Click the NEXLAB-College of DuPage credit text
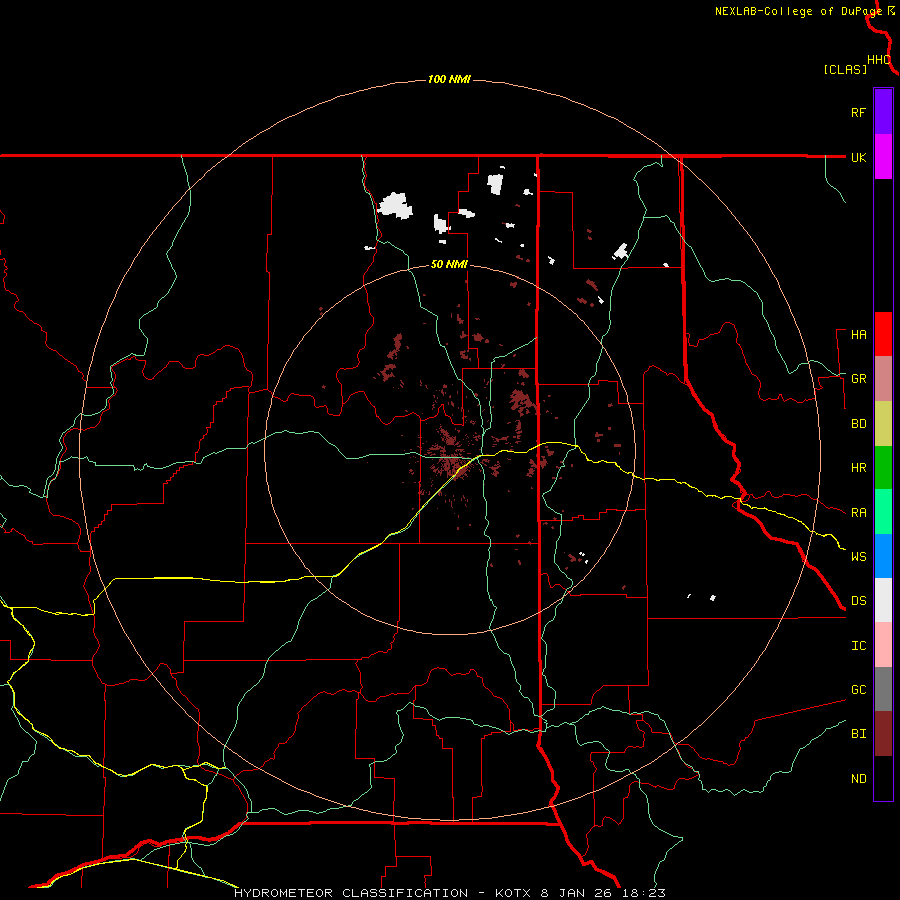 [x=798, y=11]
